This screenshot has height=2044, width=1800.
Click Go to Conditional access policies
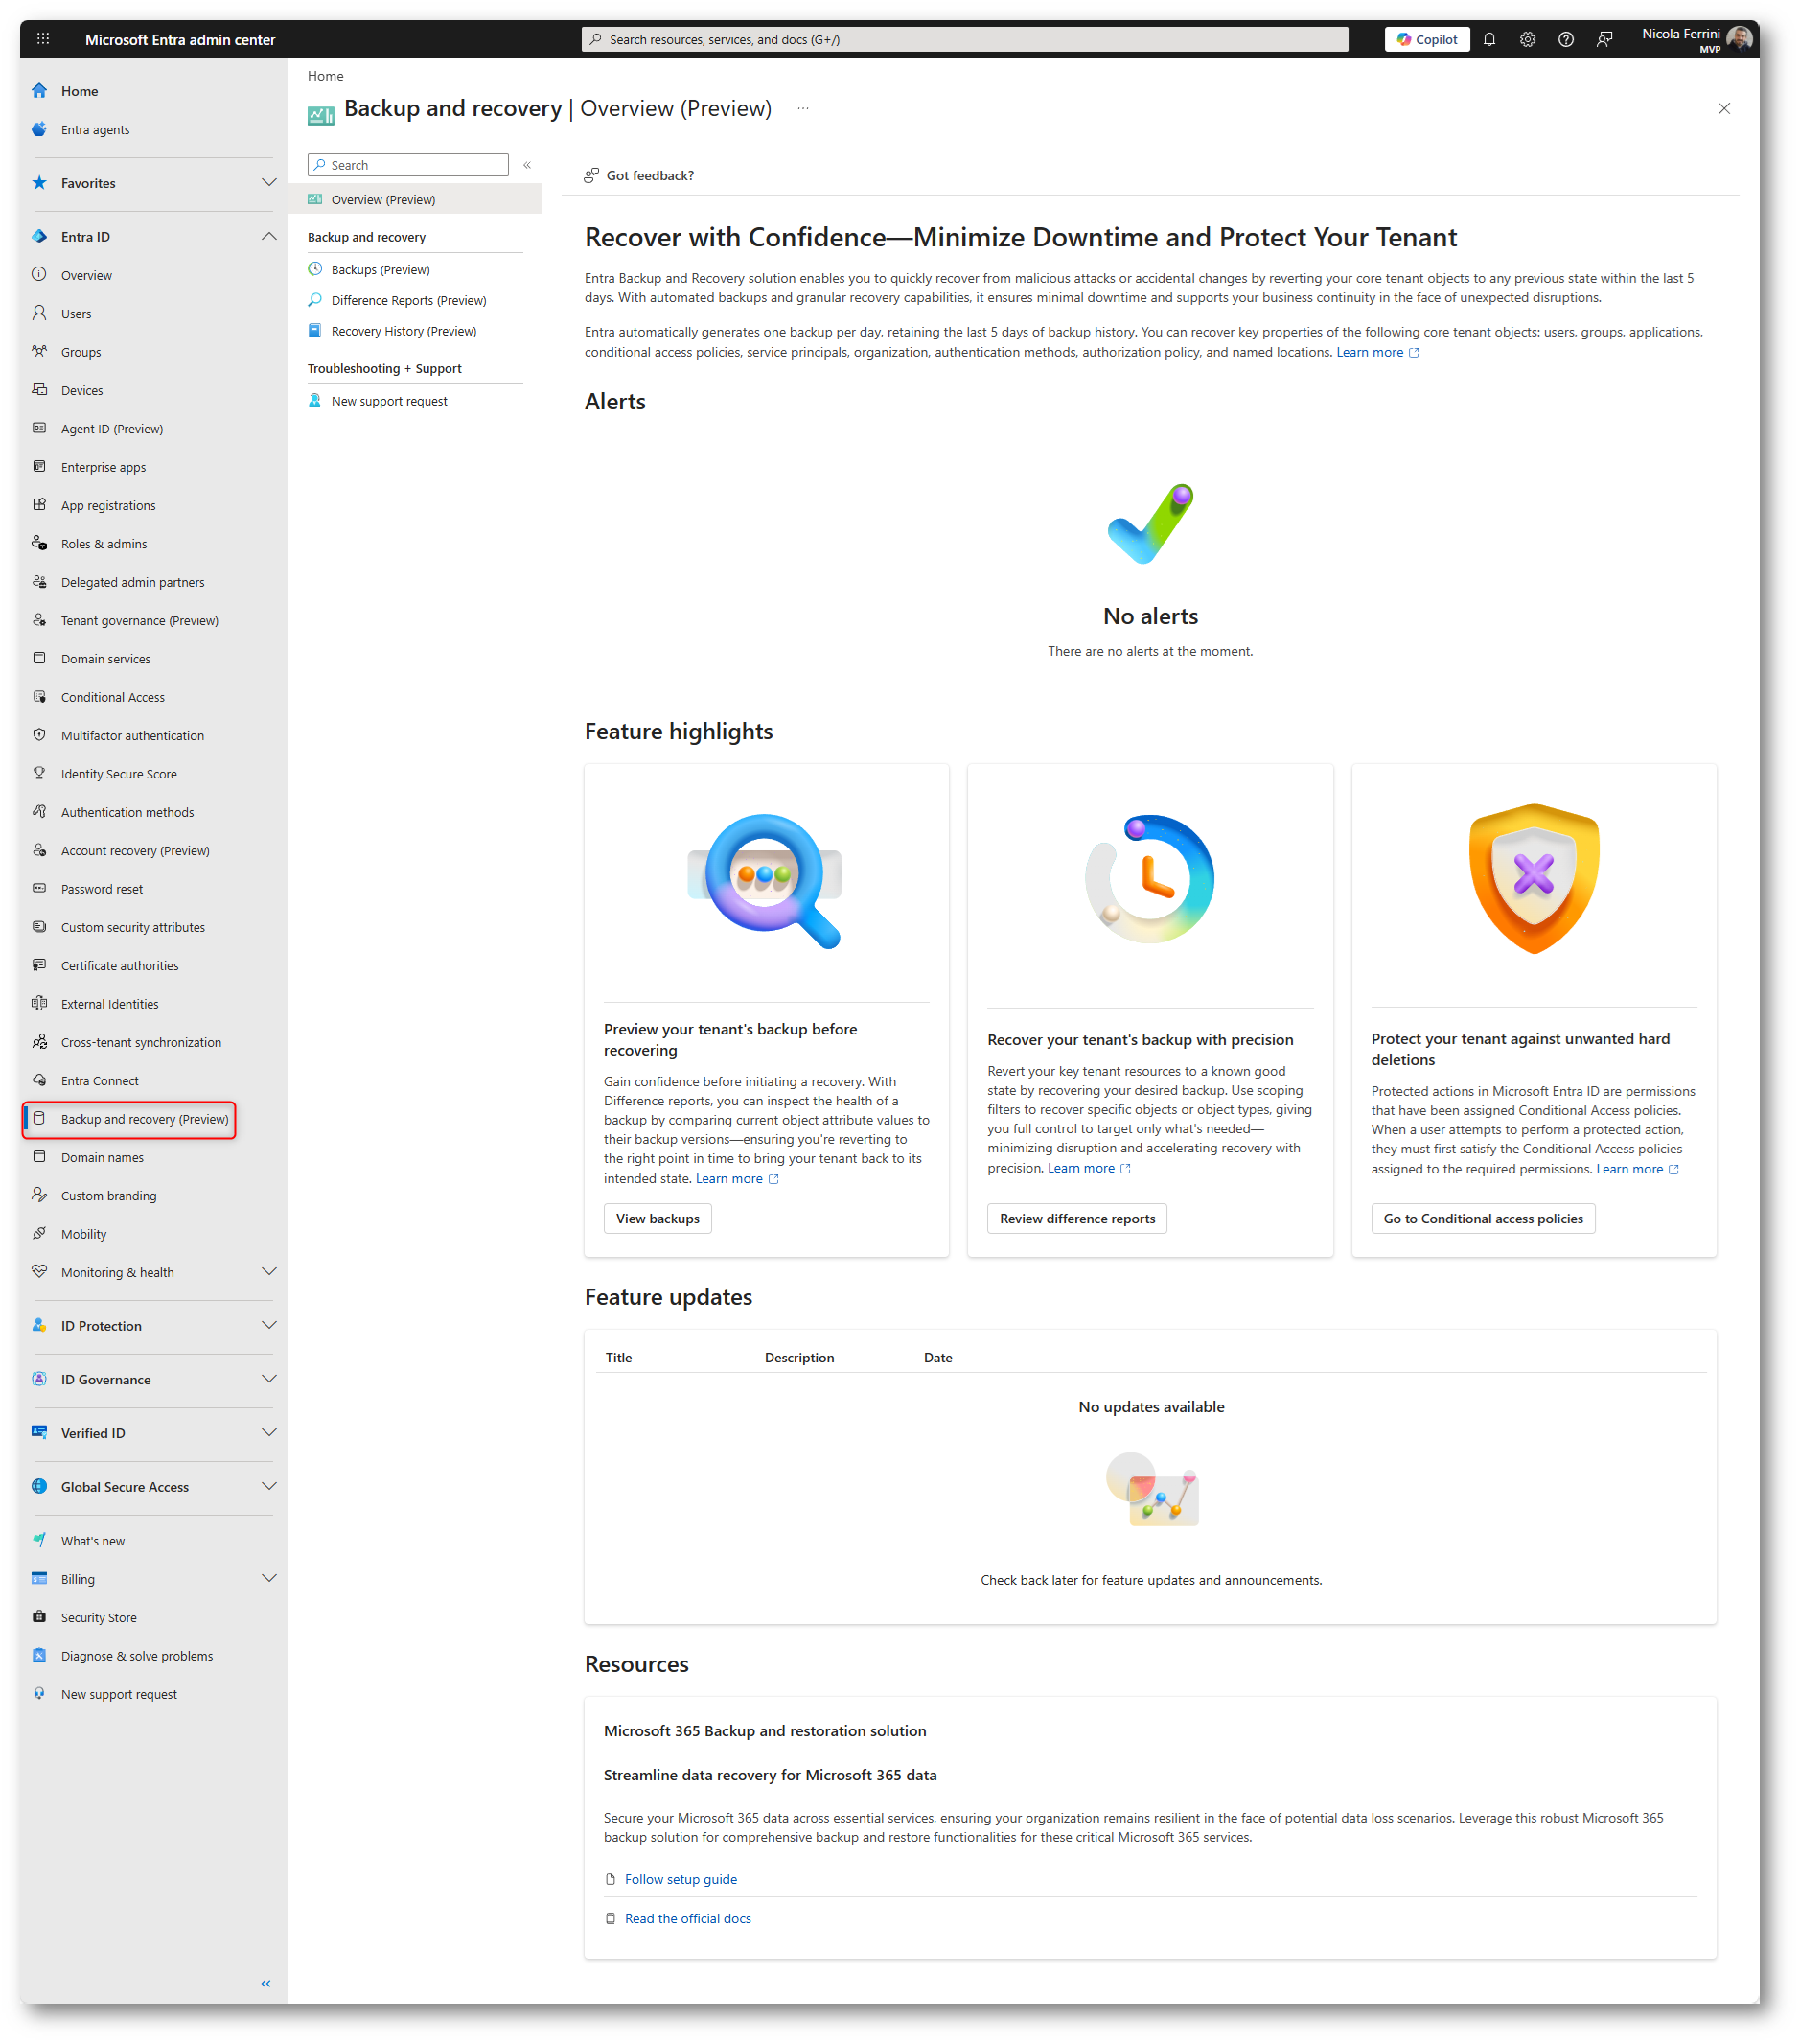tap(1483, 1218)
